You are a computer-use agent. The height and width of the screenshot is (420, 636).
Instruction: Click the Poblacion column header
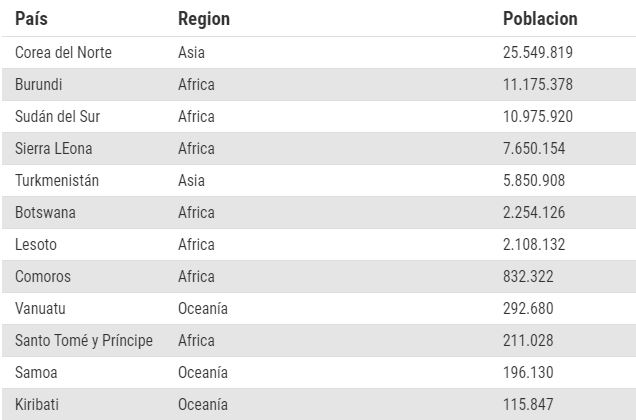tap(540, 19)
